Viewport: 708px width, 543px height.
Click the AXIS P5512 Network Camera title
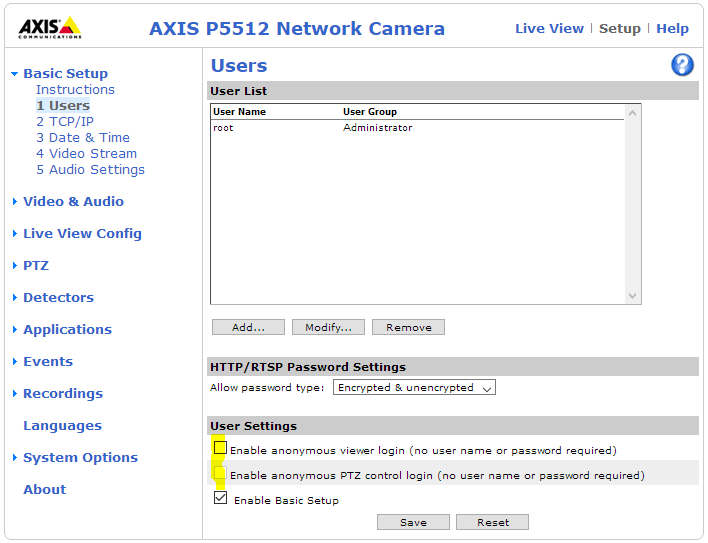pyautogui.click(x=297, y=28)
